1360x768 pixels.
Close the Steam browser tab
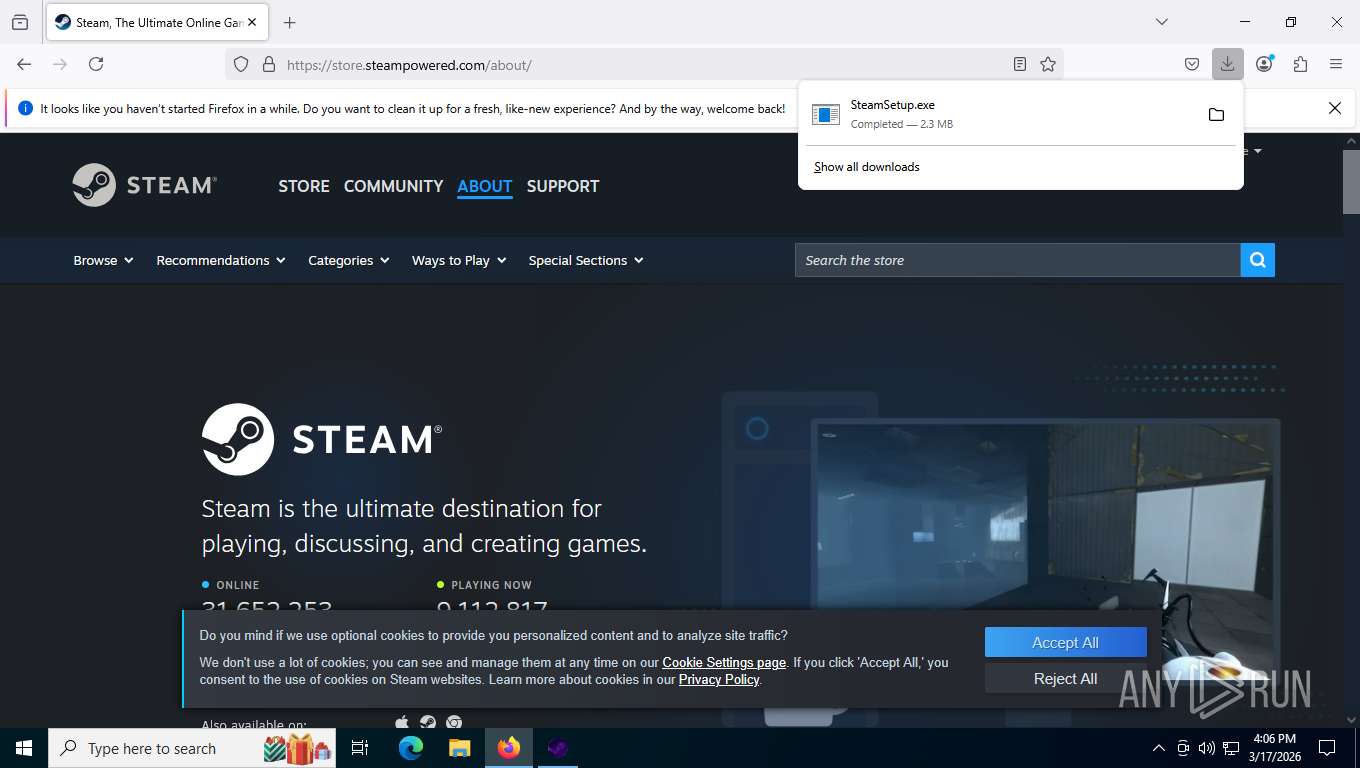(x=251, y=22)
